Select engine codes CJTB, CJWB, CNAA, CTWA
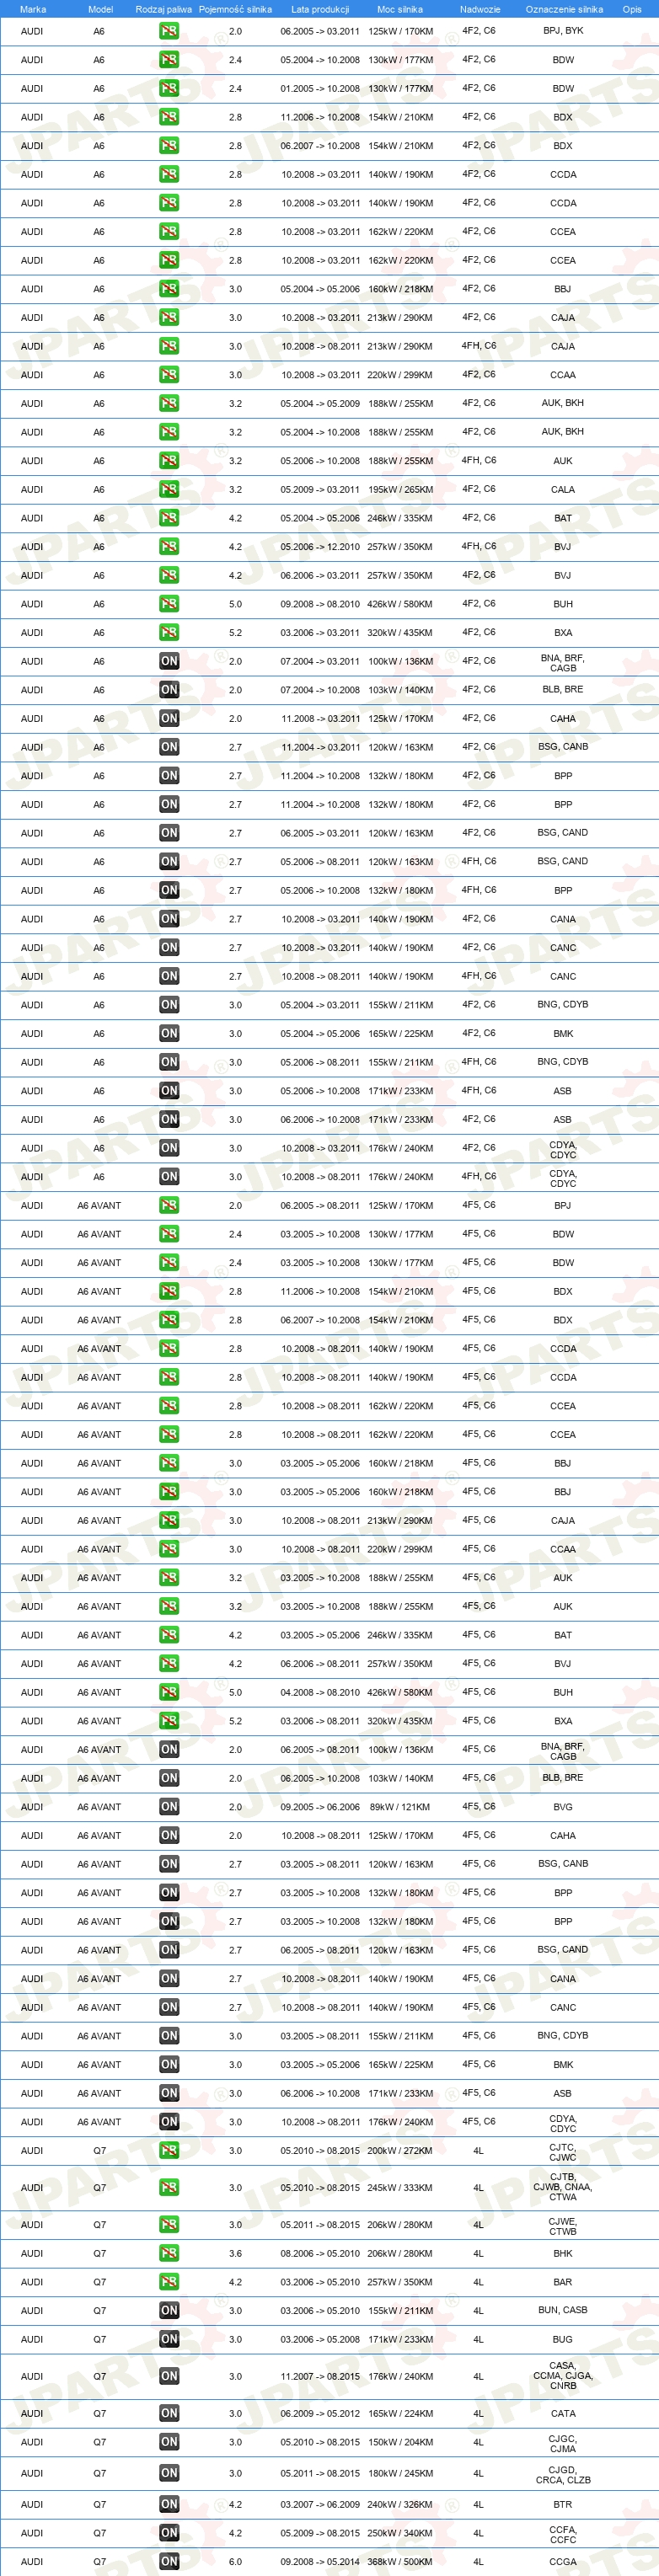659x2576 pixels. click(x=563, y=2187)
